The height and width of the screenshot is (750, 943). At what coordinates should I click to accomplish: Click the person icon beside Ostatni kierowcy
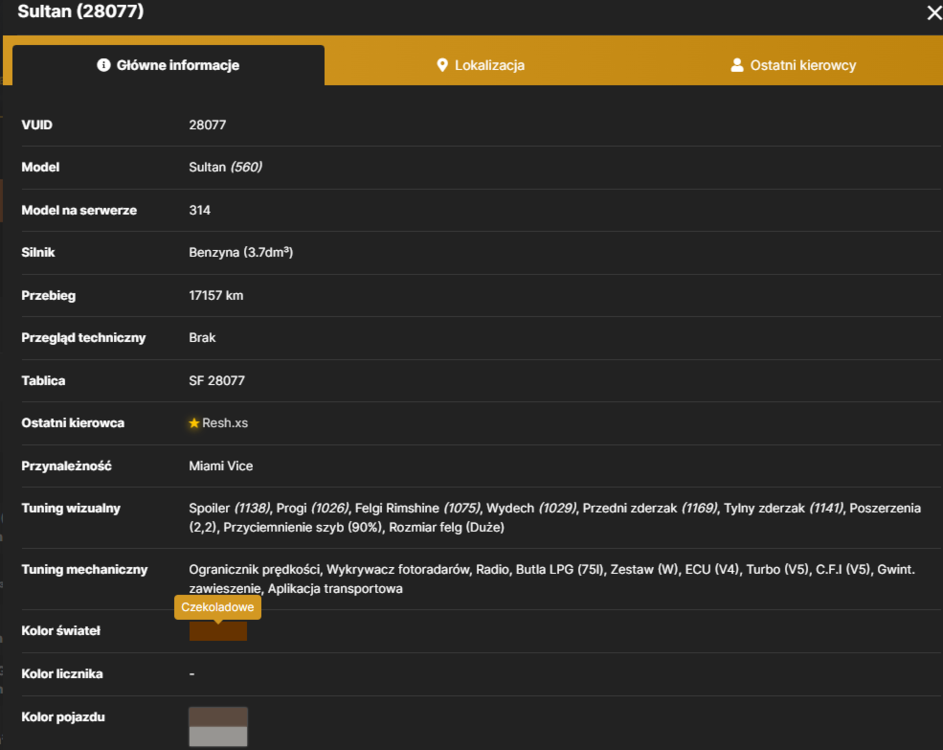point(737,65)
